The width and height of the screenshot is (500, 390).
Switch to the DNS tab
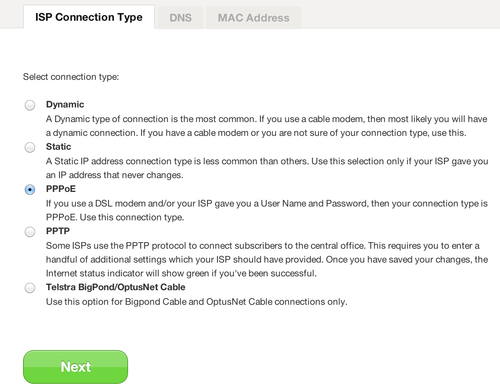click(x=180, y=18)
